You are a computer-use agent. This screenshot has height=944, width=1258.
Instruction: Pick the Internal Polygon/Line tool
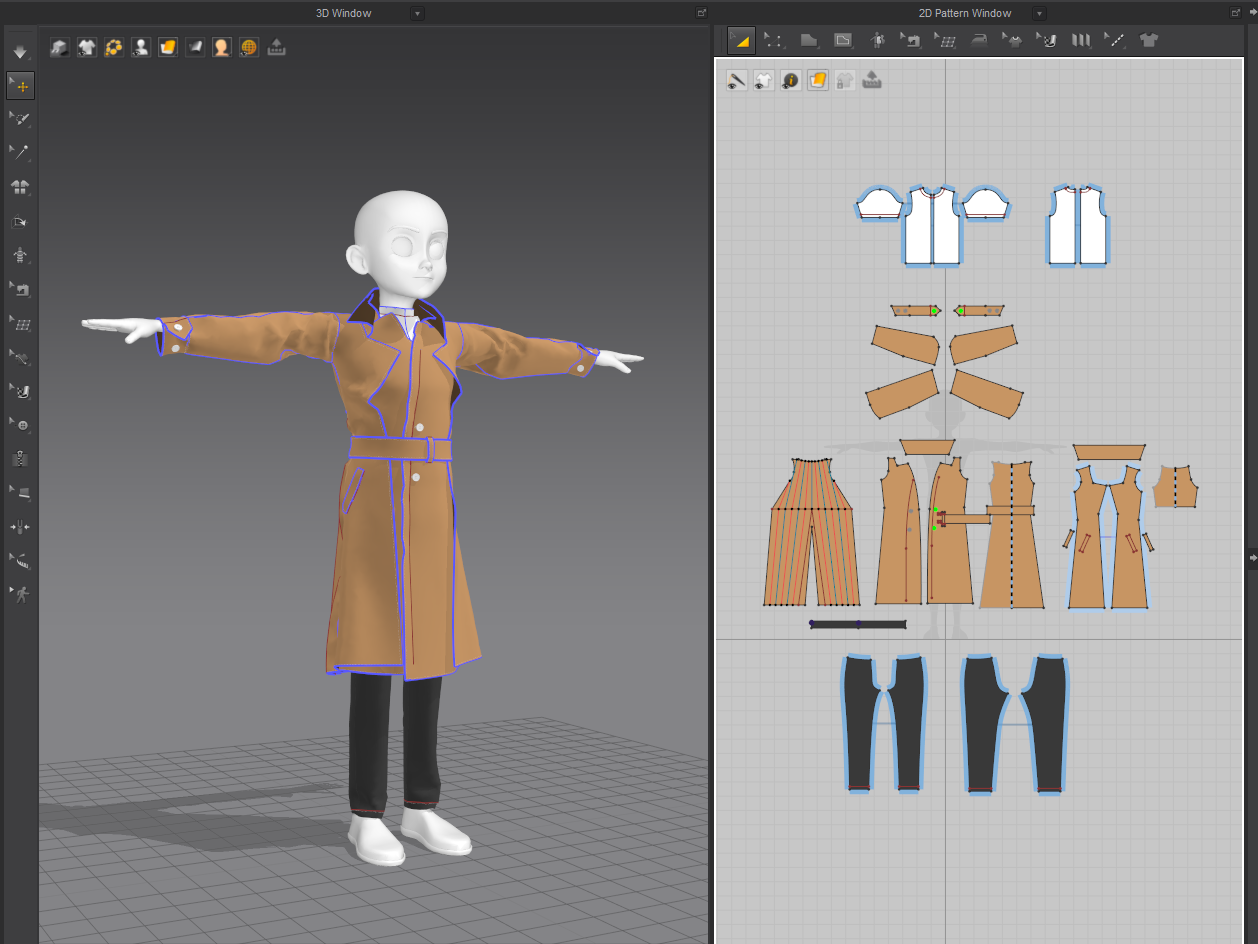(x=842, y=40)
